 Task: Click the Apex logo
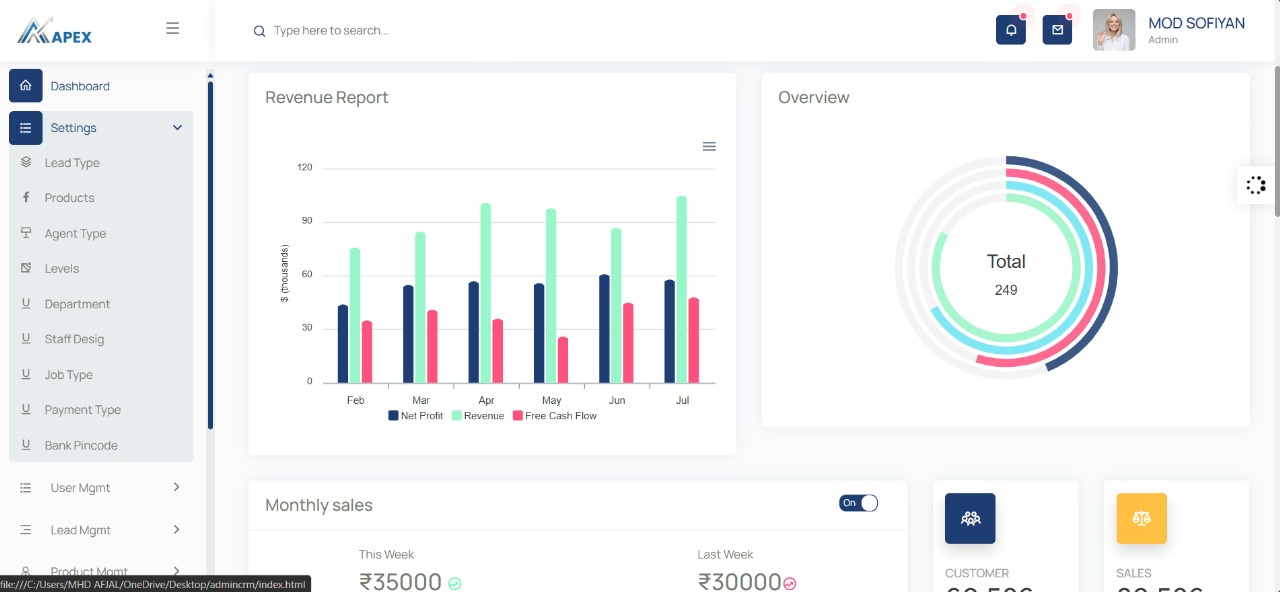point(55,32)
